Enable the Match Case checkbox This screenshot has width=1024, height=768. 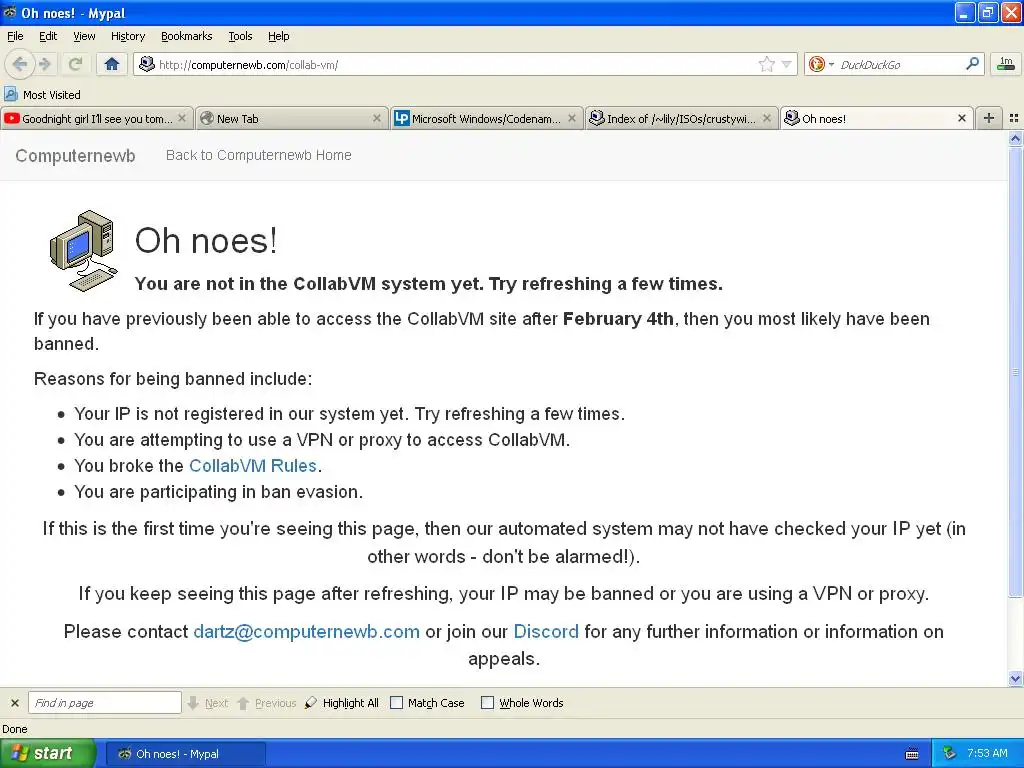(396, 703)
